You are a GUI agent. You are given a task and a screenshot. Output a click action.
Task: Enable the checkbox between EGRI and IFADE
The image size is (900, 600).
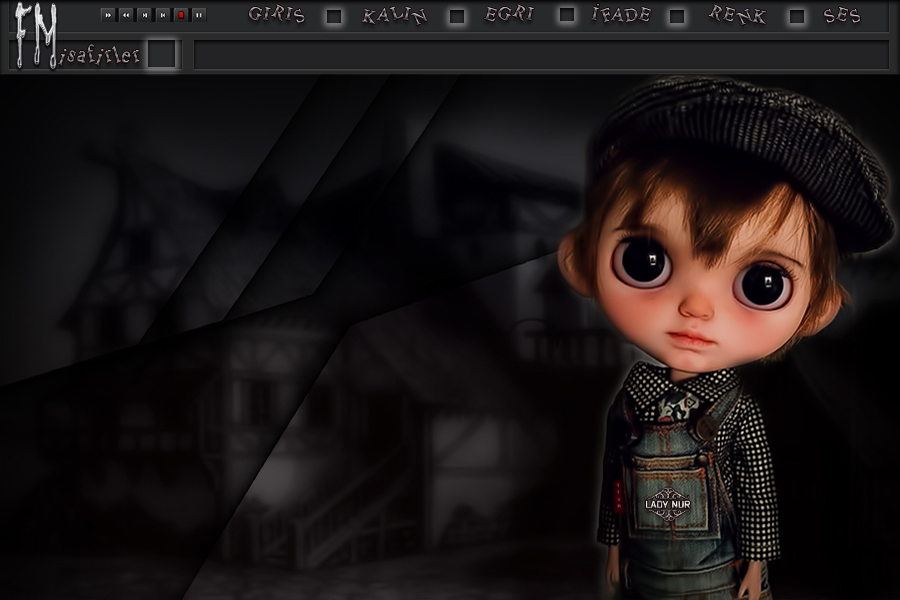567,15
